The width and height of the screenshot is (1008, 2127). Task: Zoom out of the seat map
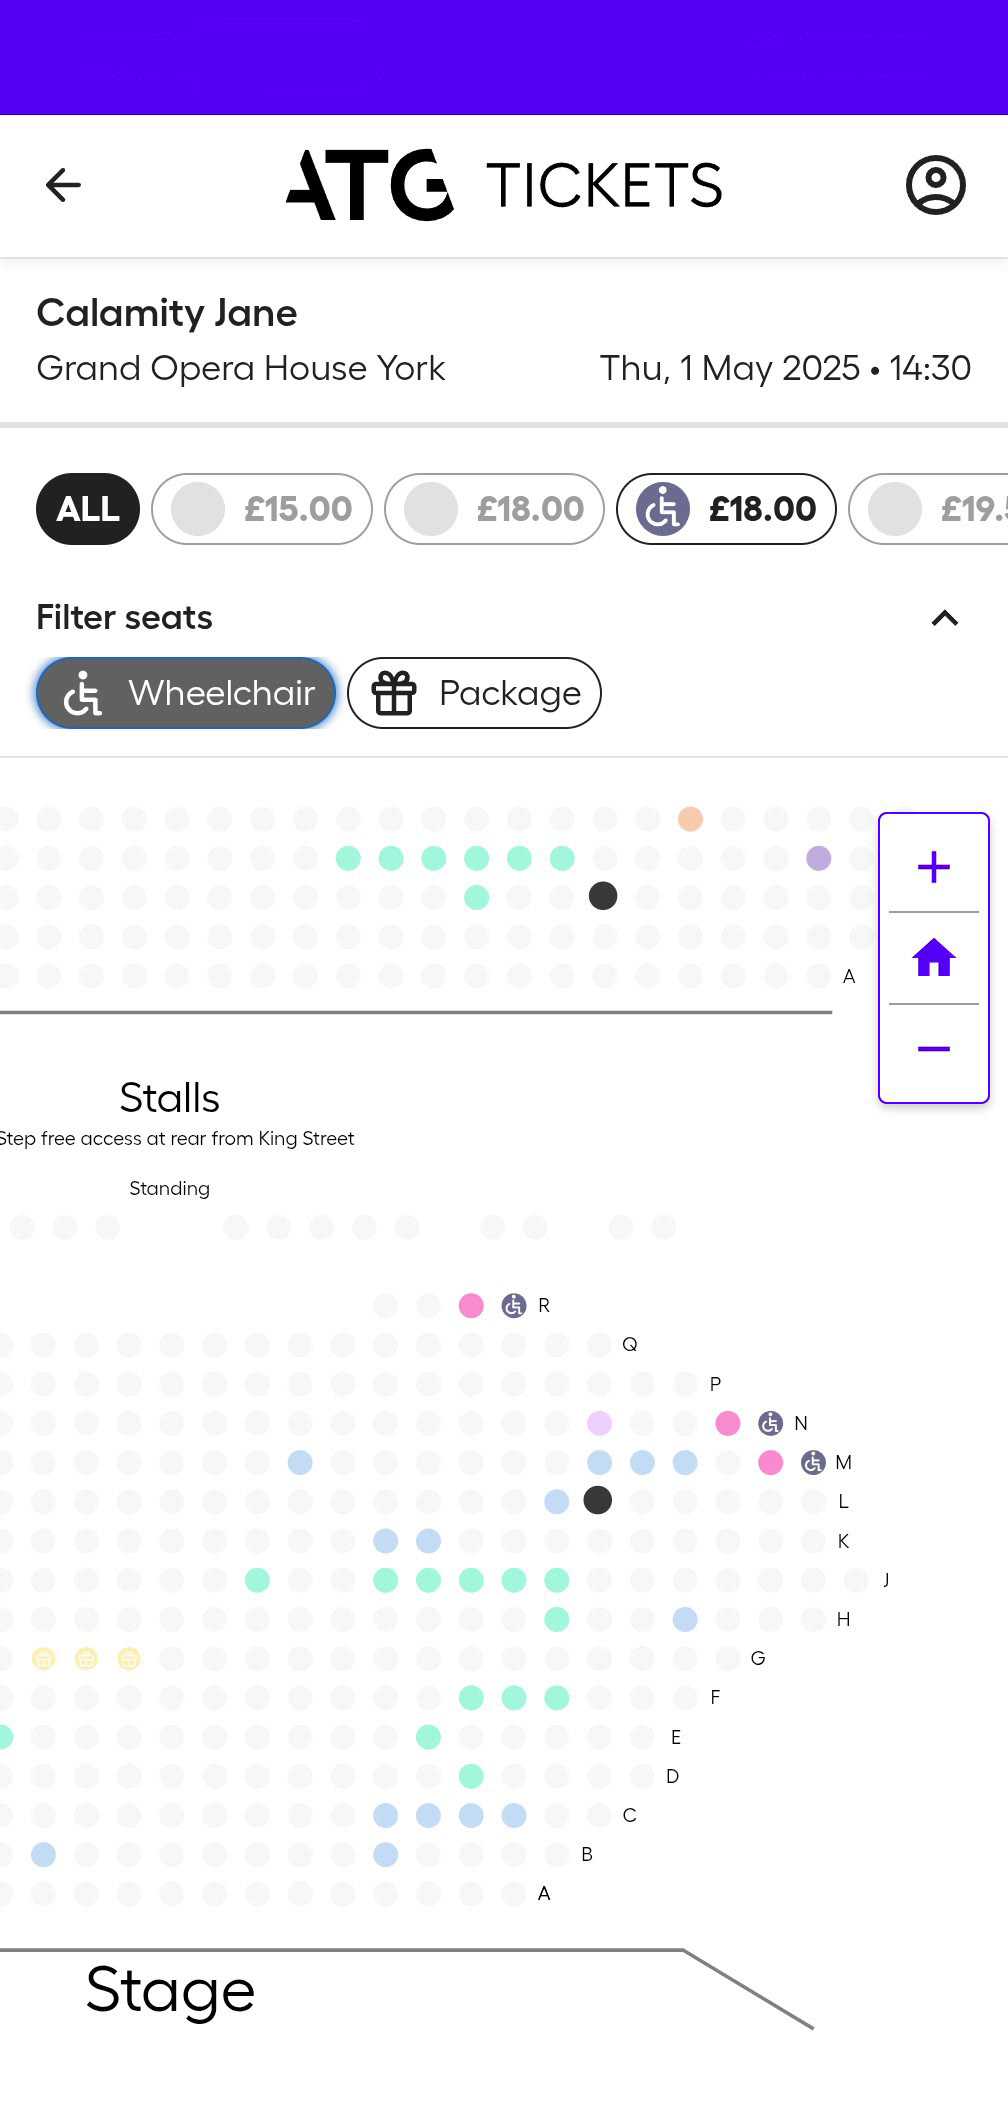pyautogui.click(x=933, y=1049)
